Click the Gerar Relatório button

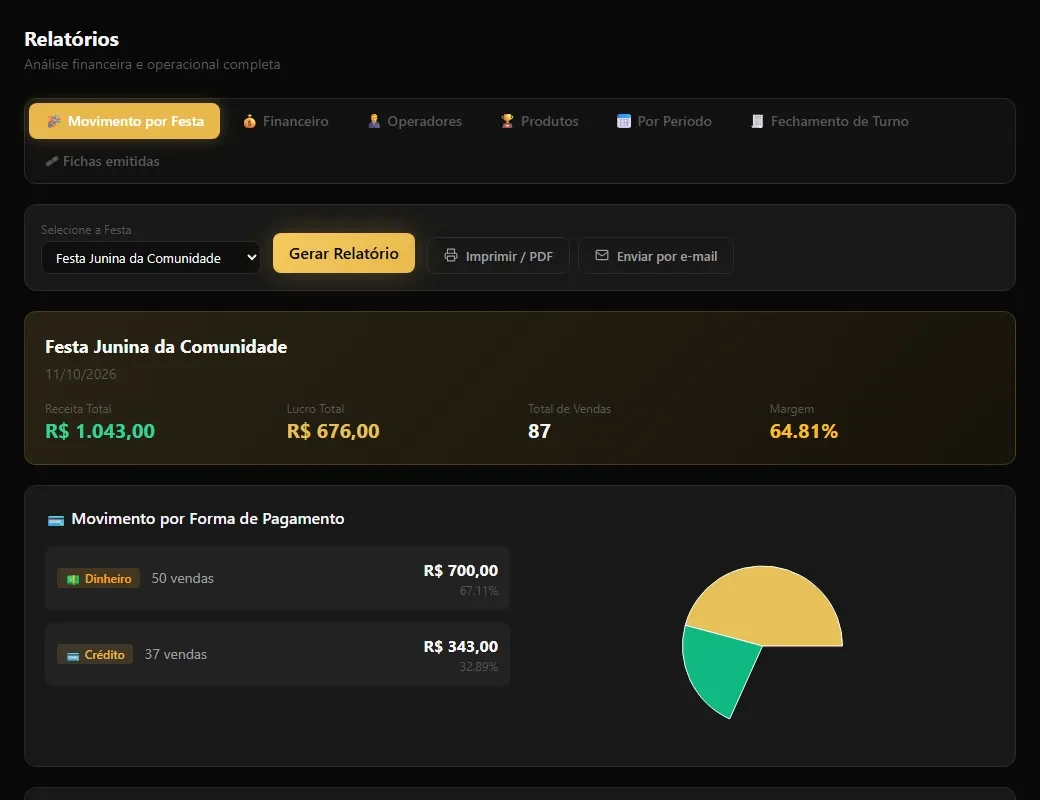pyautogui.click(x=344, y=253)
